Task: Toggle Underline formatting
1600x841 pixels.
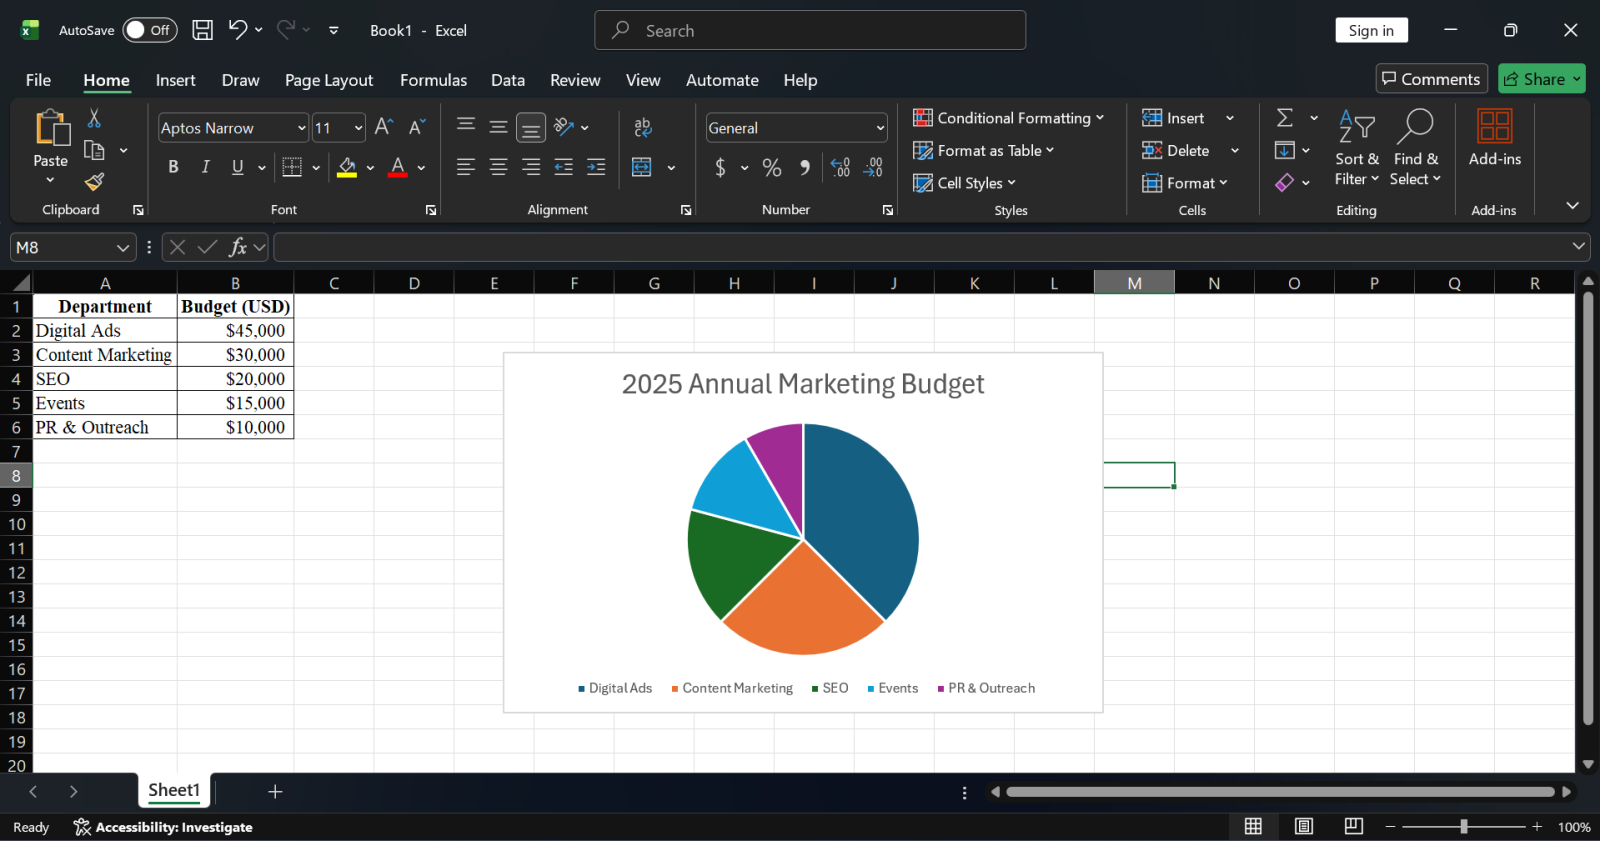Action: pyautogui.click(x=237, y=167)
